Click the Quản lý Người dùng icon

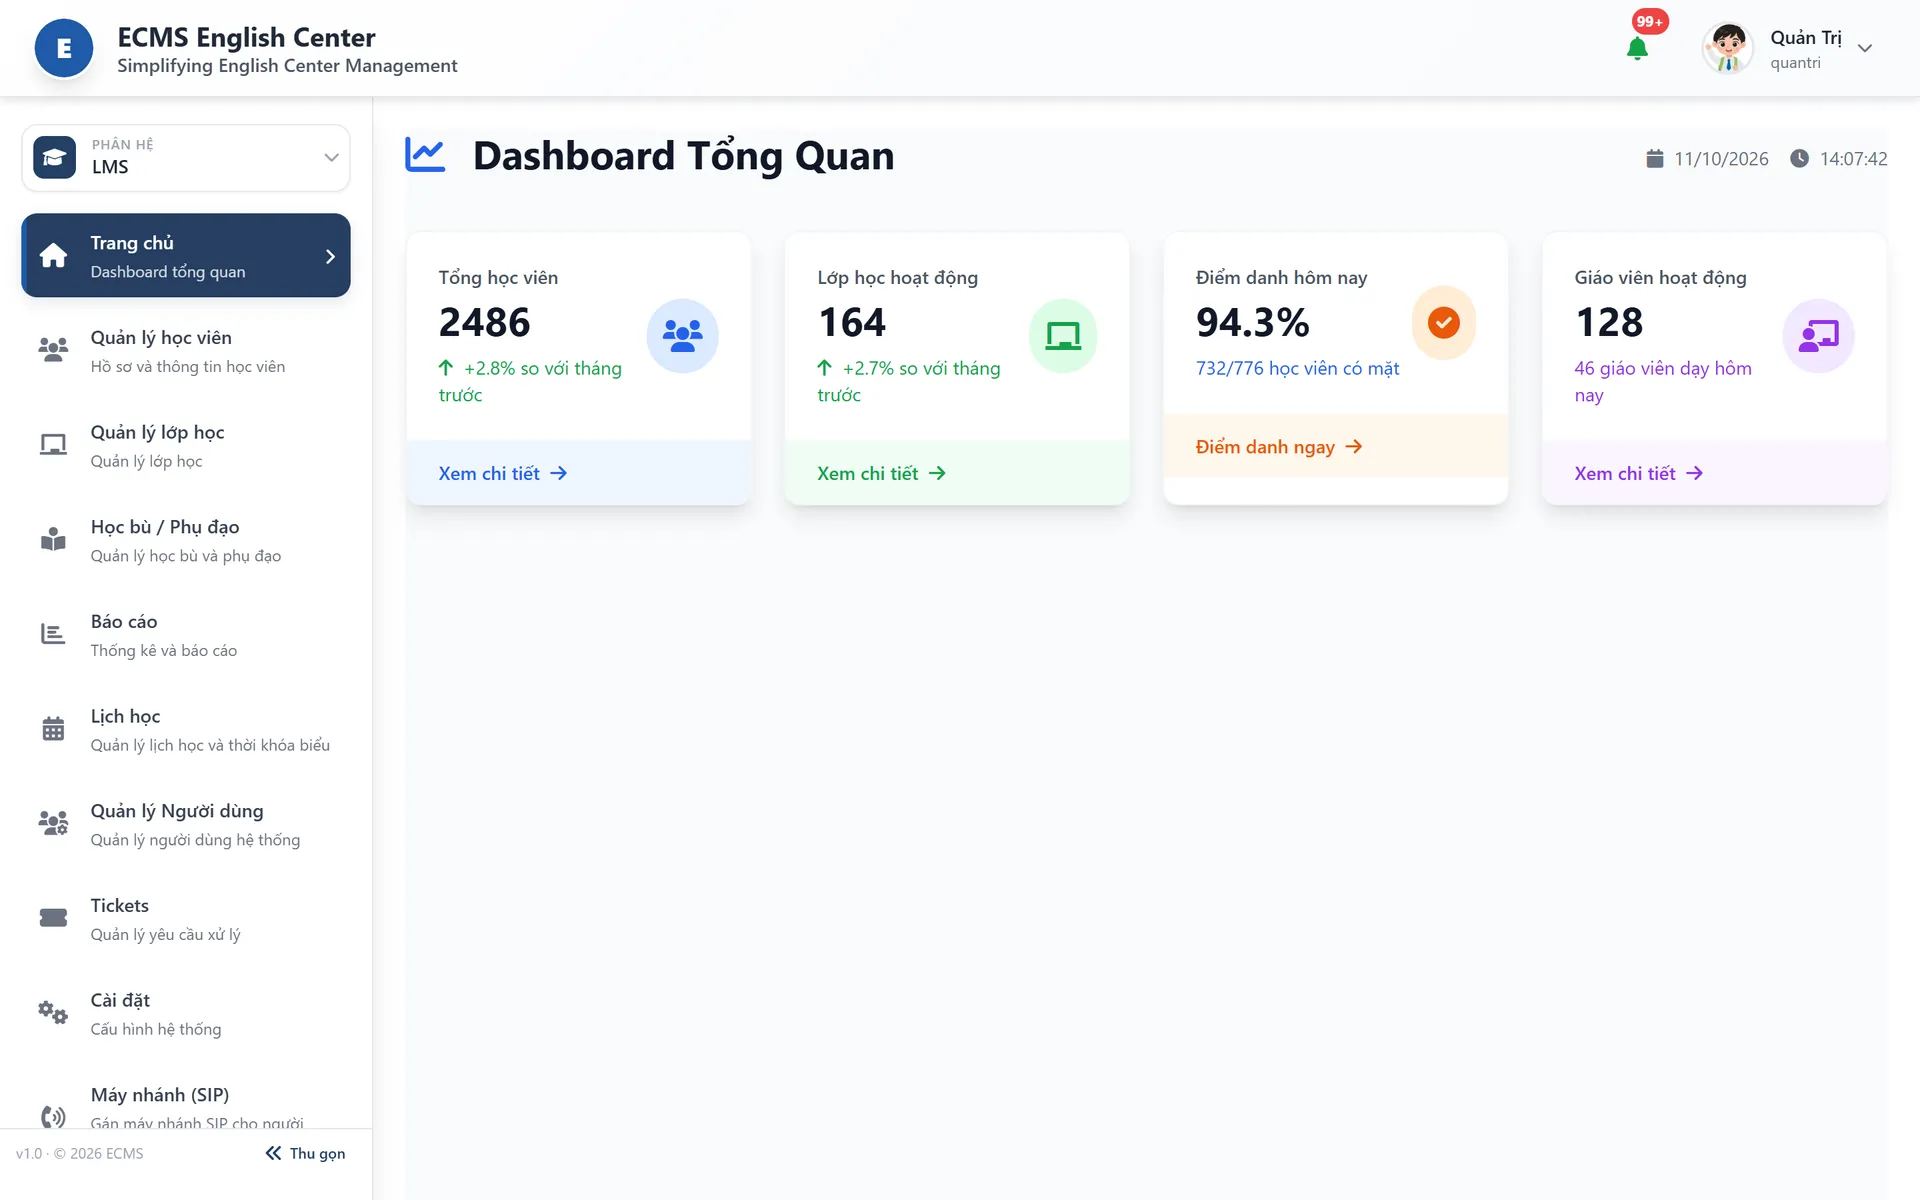[x=53, y=823]
